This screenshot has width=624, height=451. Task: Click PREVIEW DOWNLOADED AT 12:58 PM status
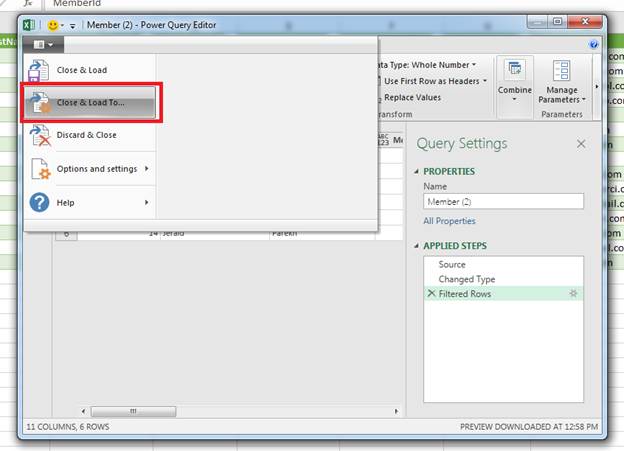(529, 427)
